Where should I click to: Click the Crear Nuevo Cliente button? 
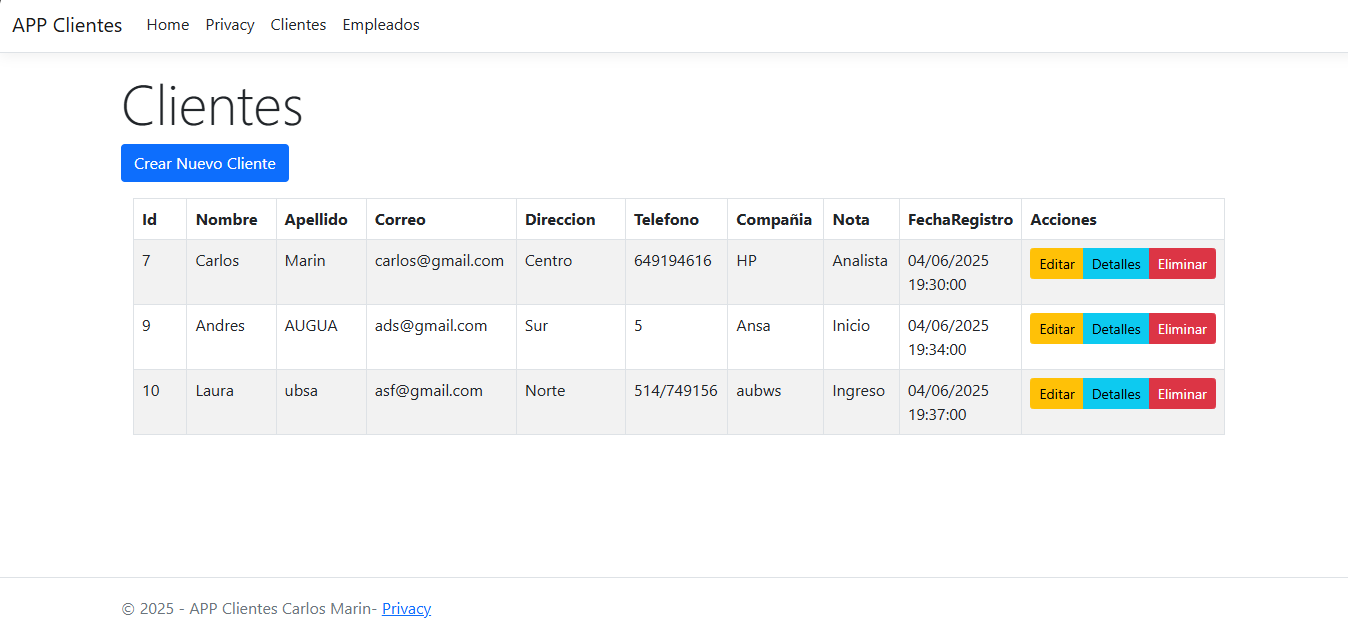(204, 163)
